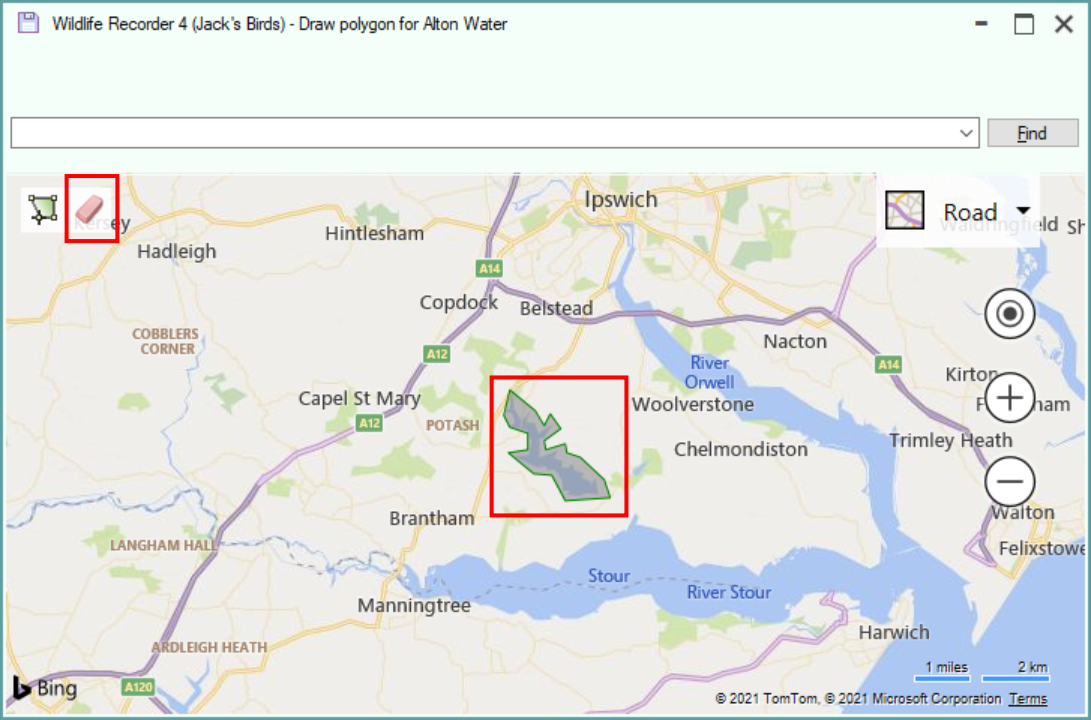
Task: Click the Bing logo
Action: 45,688
